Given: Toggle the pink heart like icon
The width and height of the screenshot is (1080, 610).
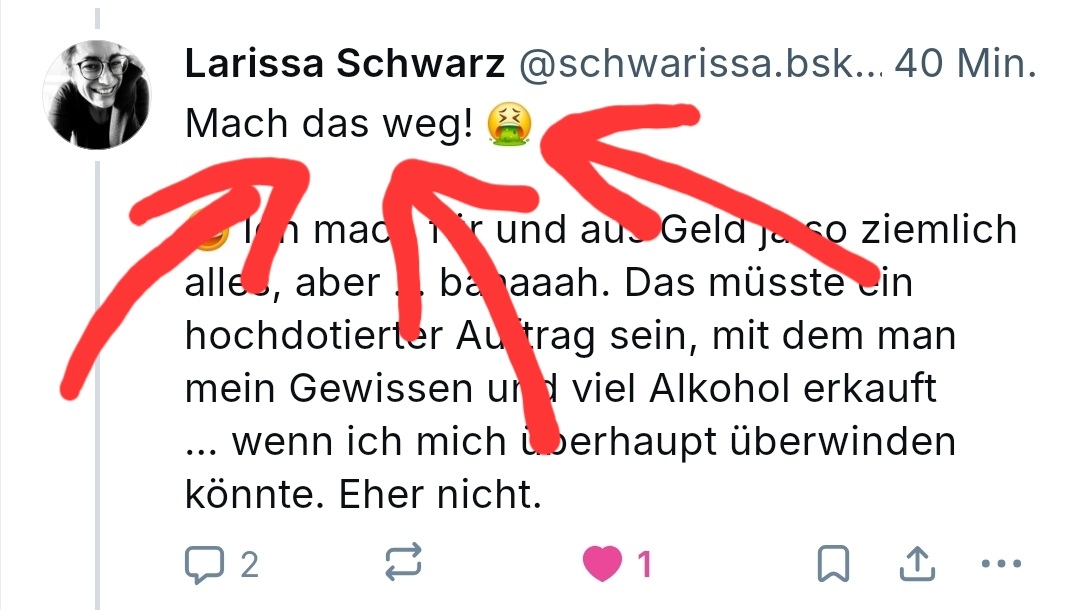Looking at the screenshot, I should (602, 563).
